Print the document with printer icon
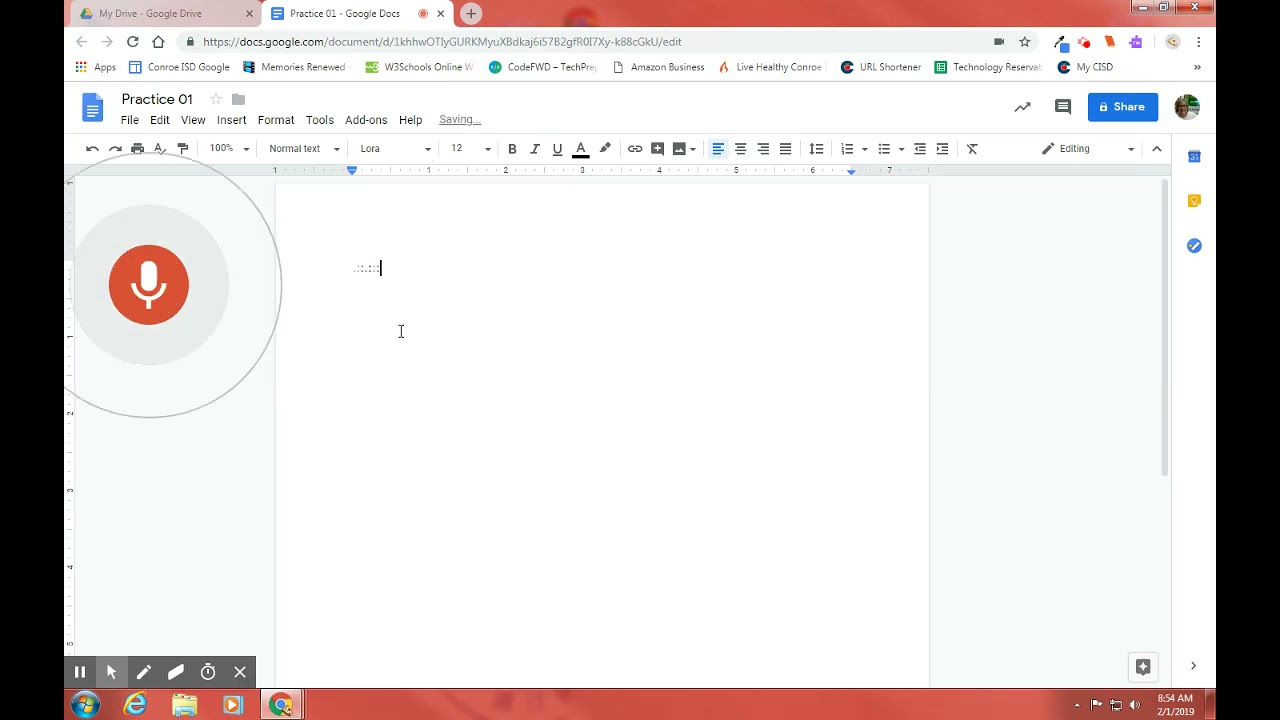This screenshot has height=720, width=1280. 138,149
